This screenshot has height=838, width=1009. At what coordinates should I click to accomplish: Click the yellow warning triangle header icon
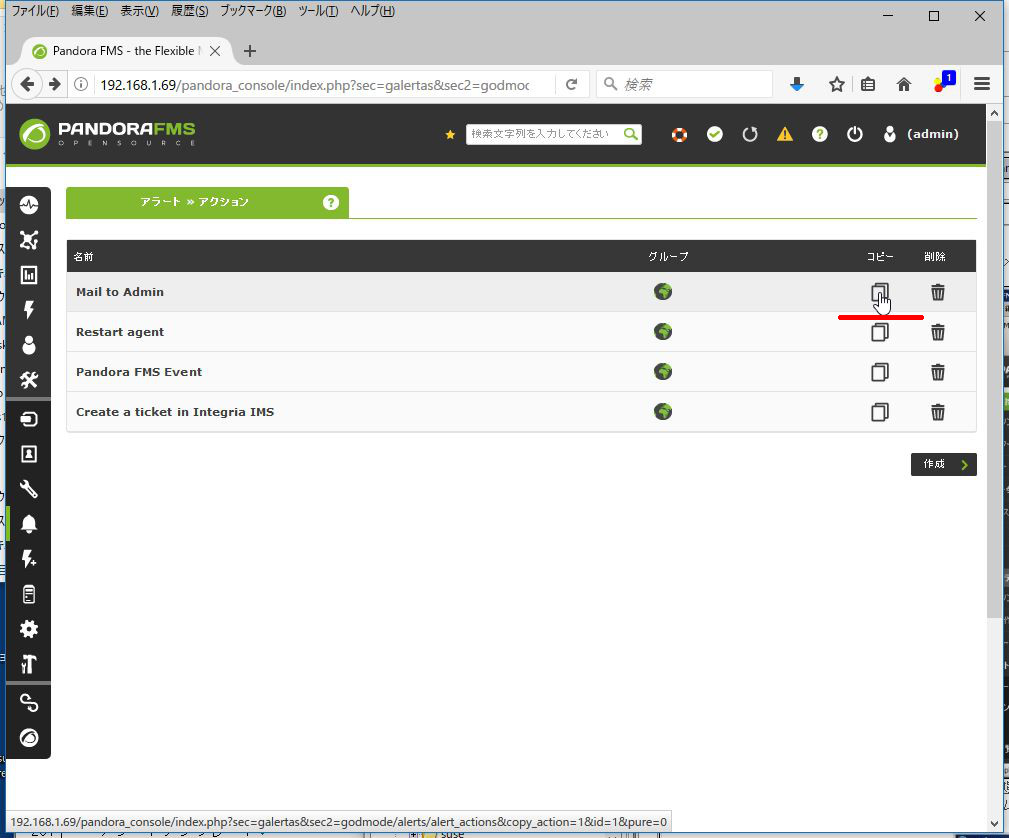coord(785,134)
